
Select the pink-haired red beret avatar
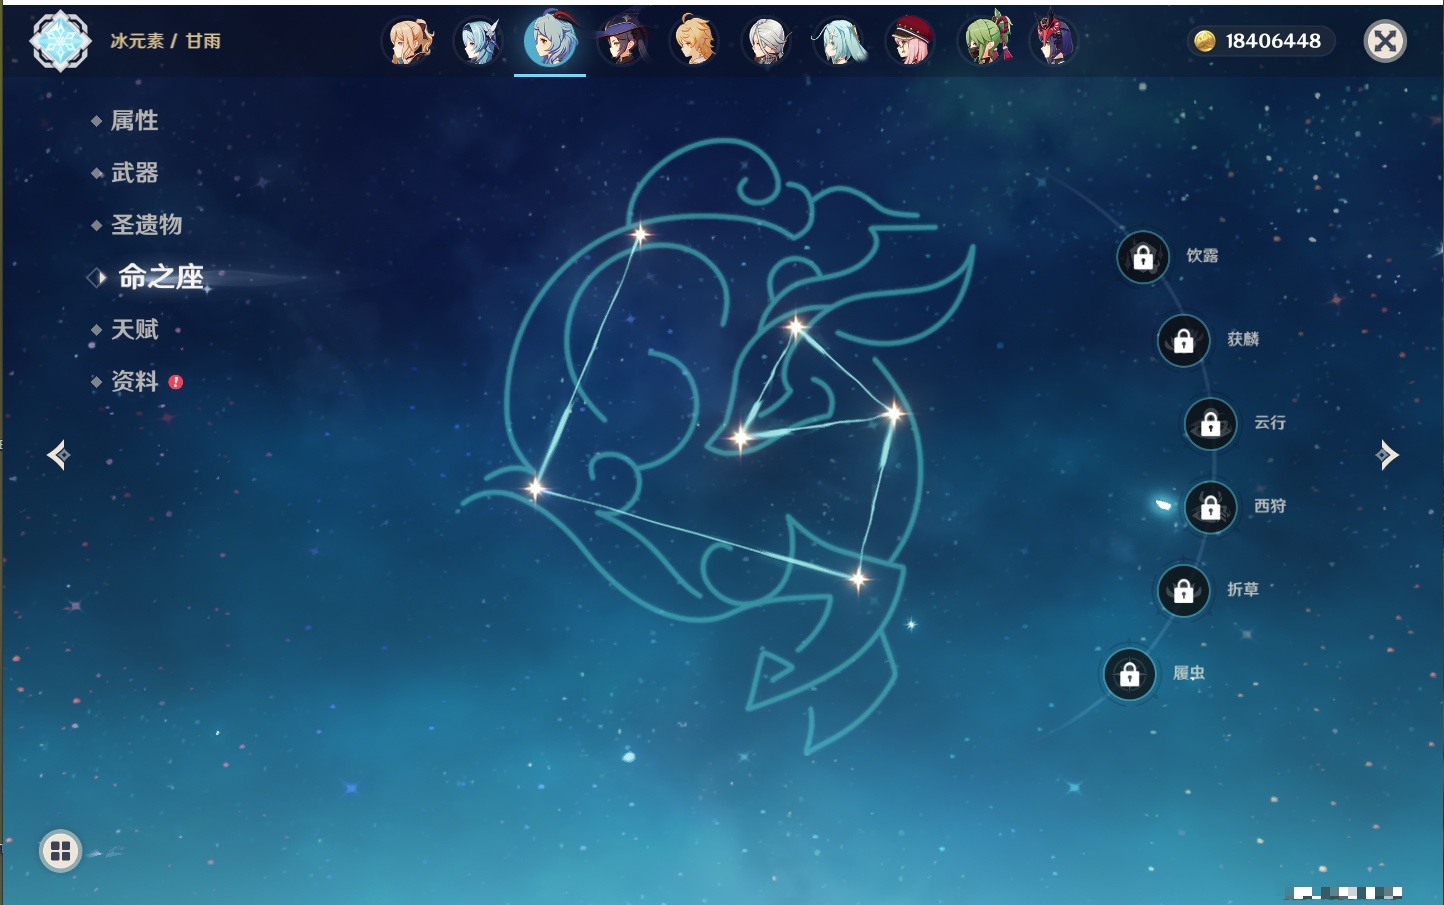tap(911, 41)
